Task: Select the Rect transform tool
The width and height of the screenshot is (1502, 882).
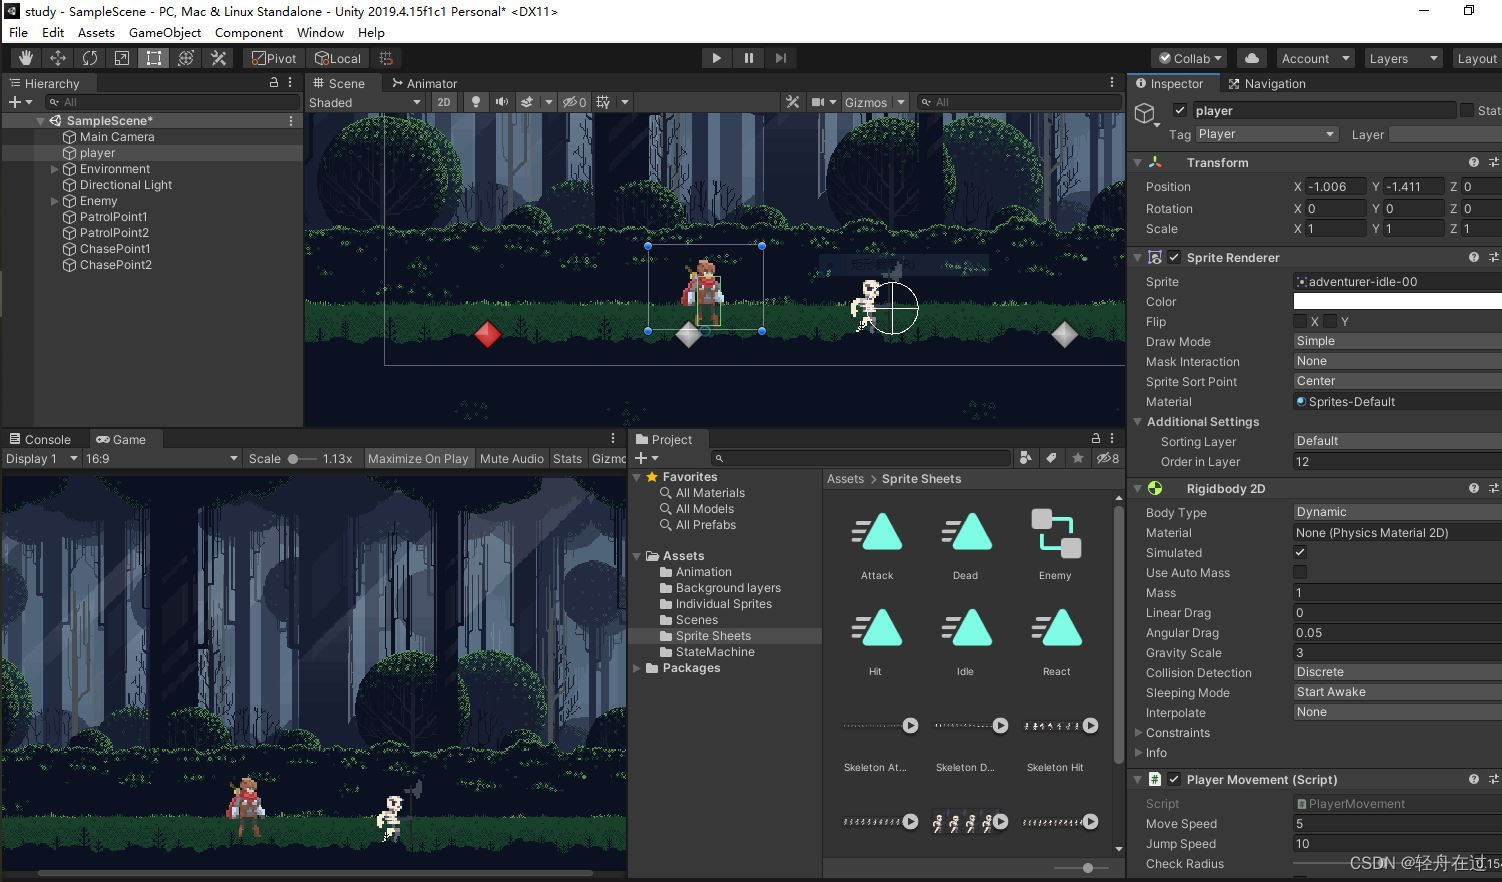Action: pos(153,58)
